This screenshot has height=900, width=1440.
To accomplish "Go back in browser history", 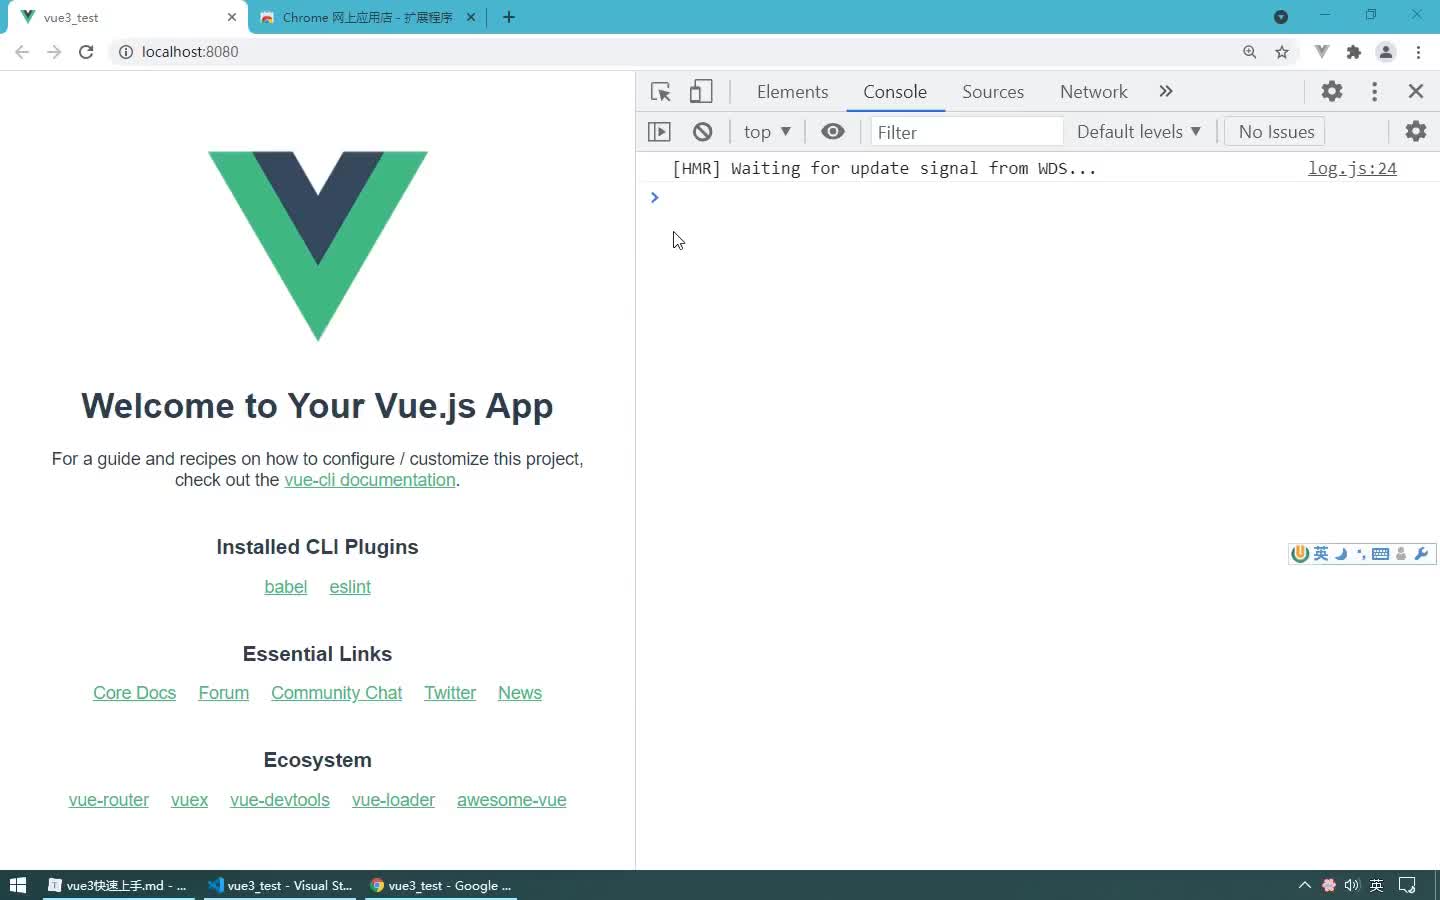I will coord(22,52).
